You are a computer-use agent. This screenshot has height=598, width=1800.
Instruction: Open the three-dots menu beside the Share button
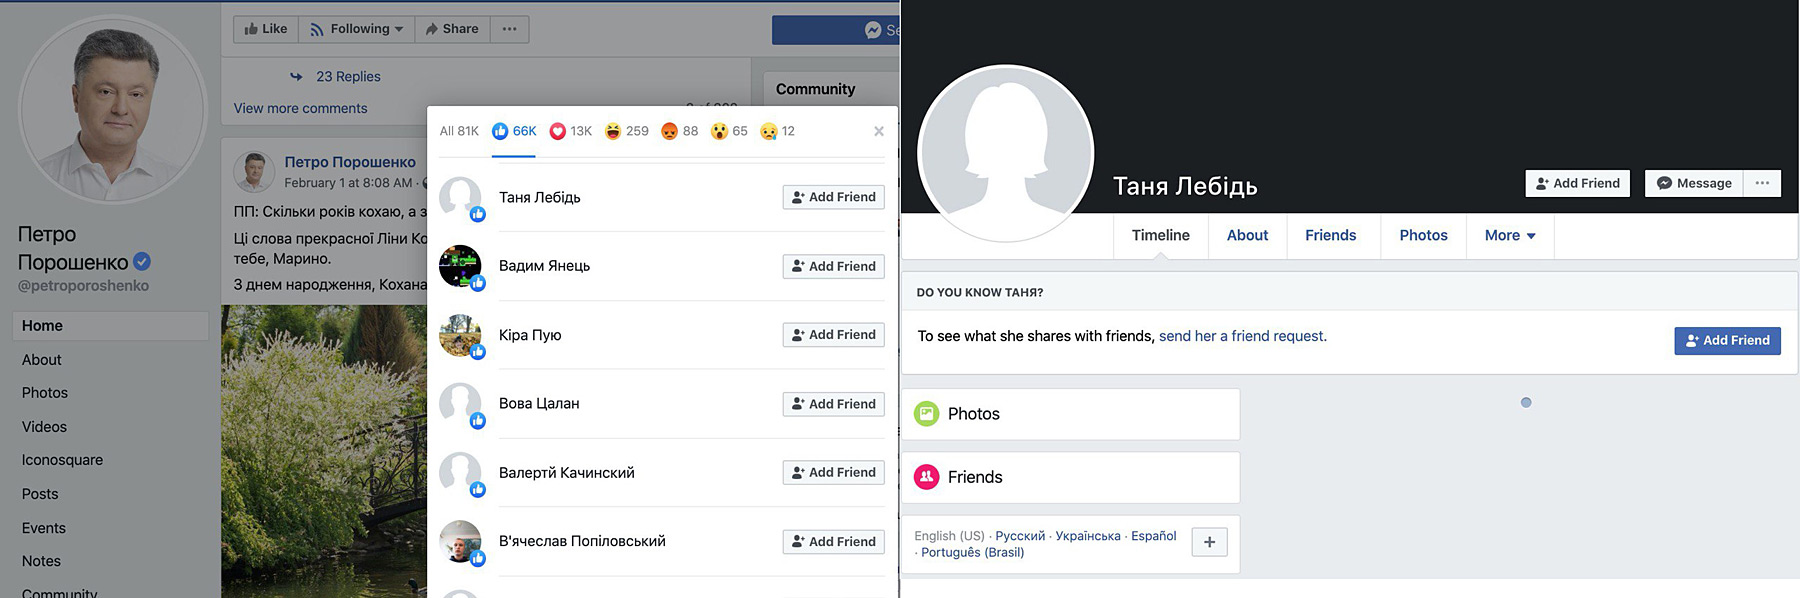click(x=509, y=29)
